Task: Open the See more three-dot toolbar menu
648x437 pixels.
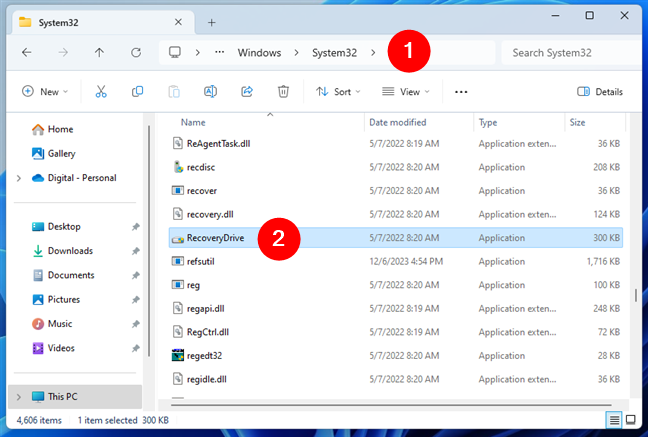Action: tap(461, 92)
